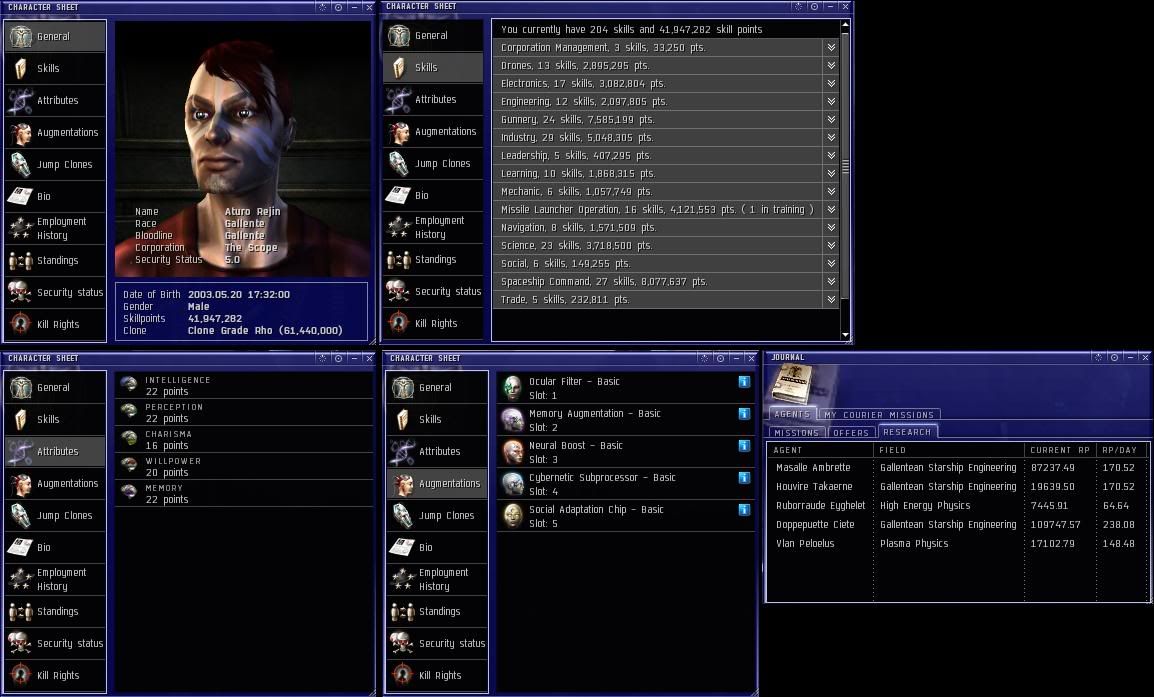
Task: Select Jump Clones in the skills-list Character Sheet
Action: [x=433, y=163]
